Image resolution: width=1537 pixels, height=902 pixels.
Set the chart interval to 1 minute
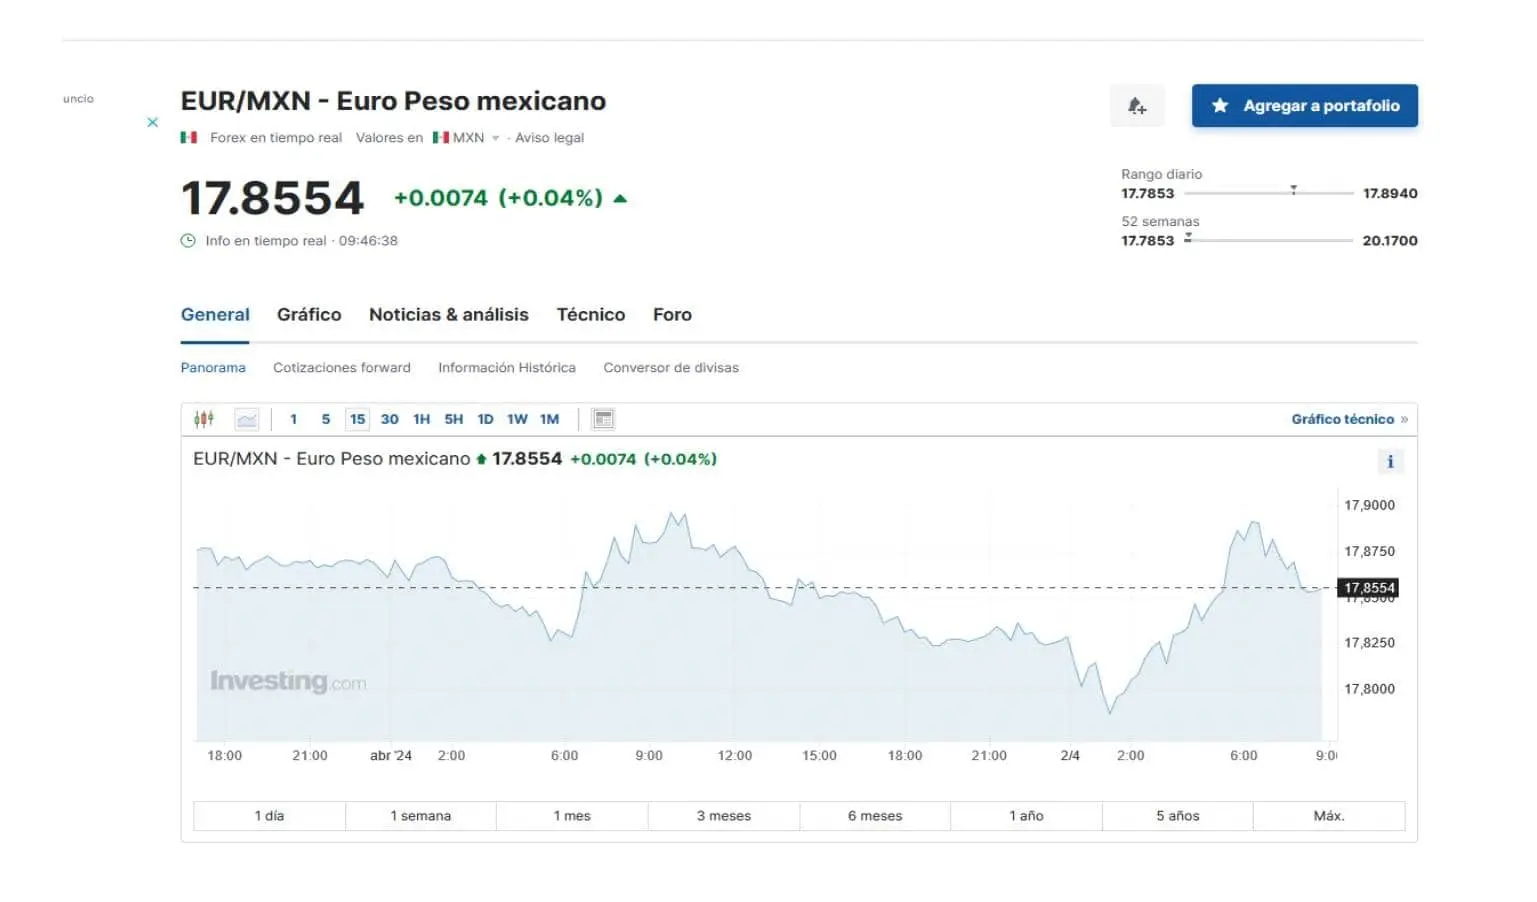point(293,419)
